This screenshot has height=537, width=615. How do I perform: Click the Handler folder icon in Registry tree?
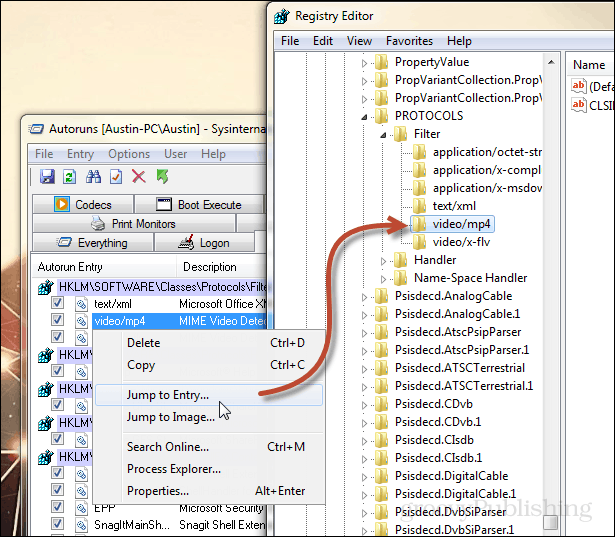point(400,260)
